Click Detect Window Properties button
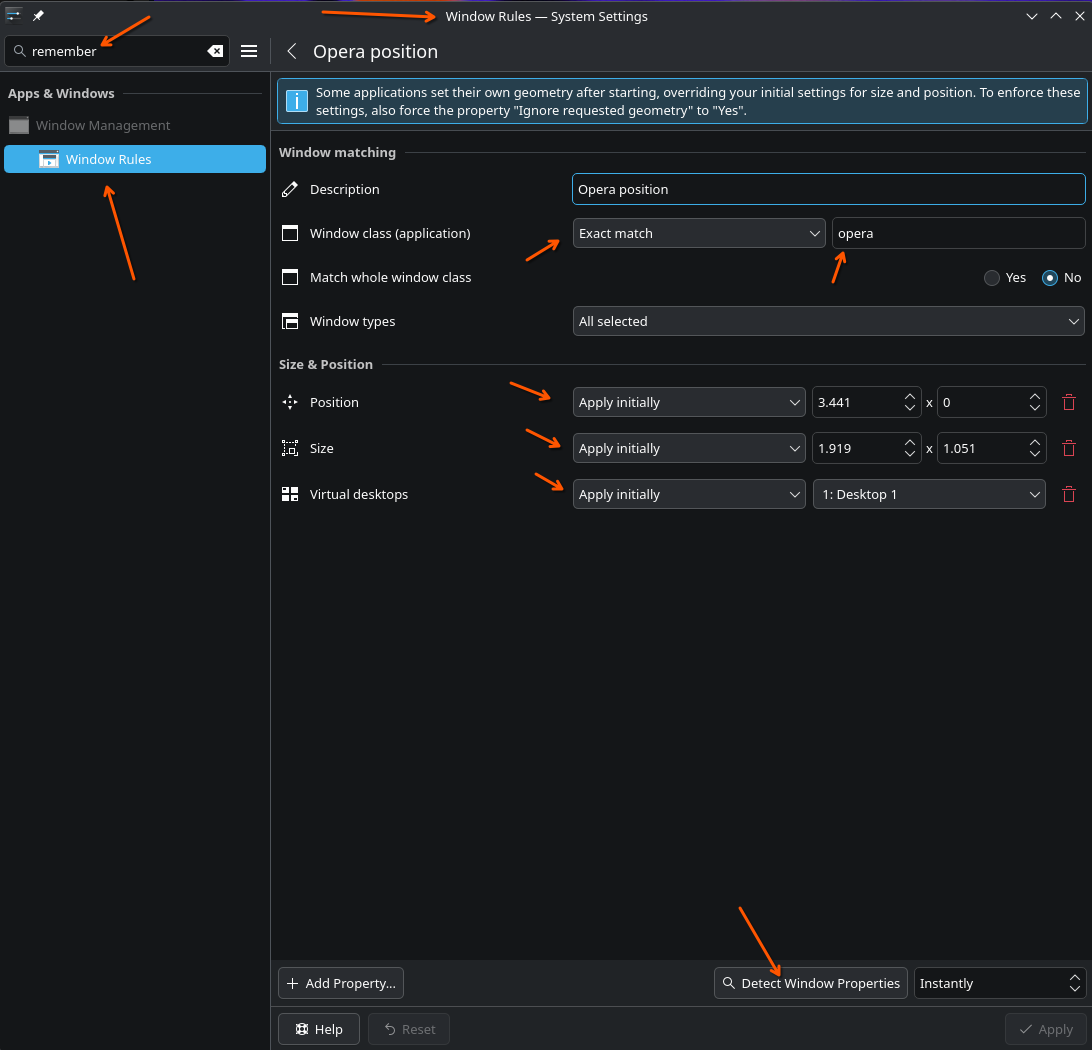The height and width of the screenshot is (1050, 1092). point(810,984)
